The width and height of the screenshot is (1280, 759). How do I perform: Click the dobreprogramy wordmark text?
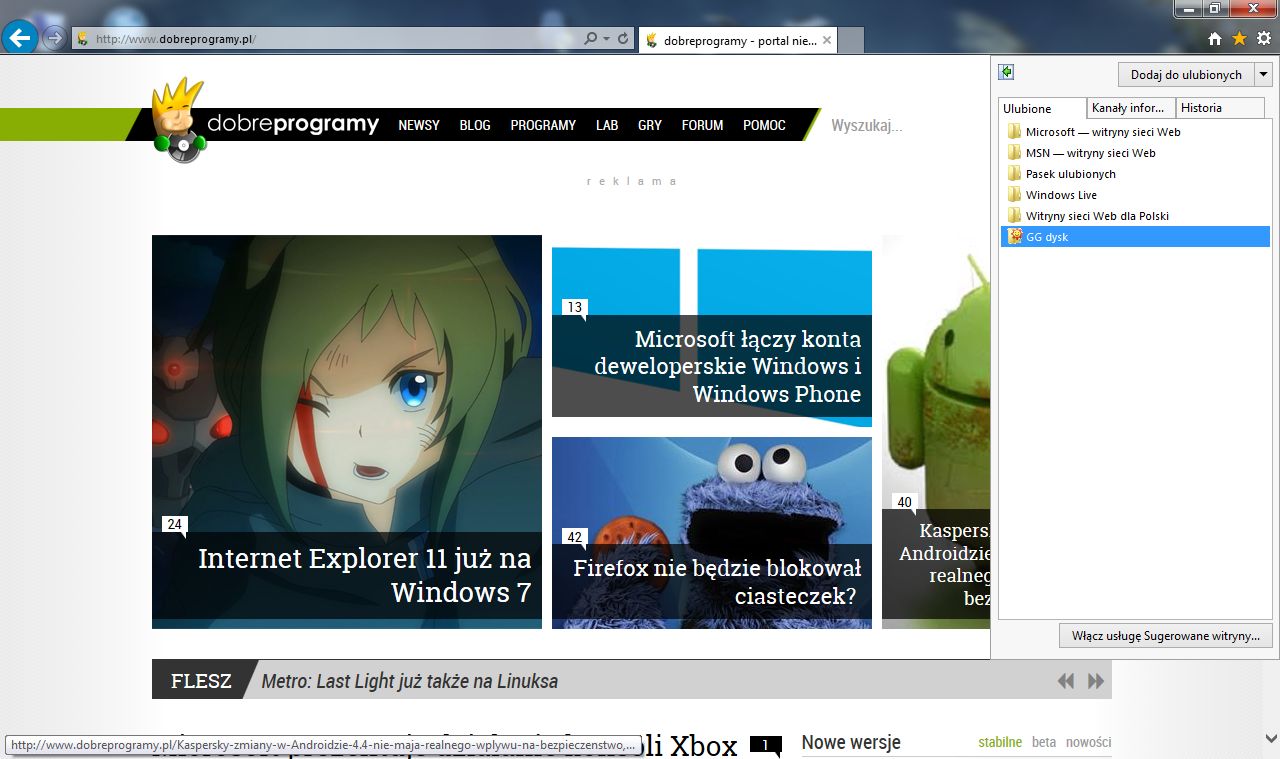pyautogui.click(x=293, y=125)
